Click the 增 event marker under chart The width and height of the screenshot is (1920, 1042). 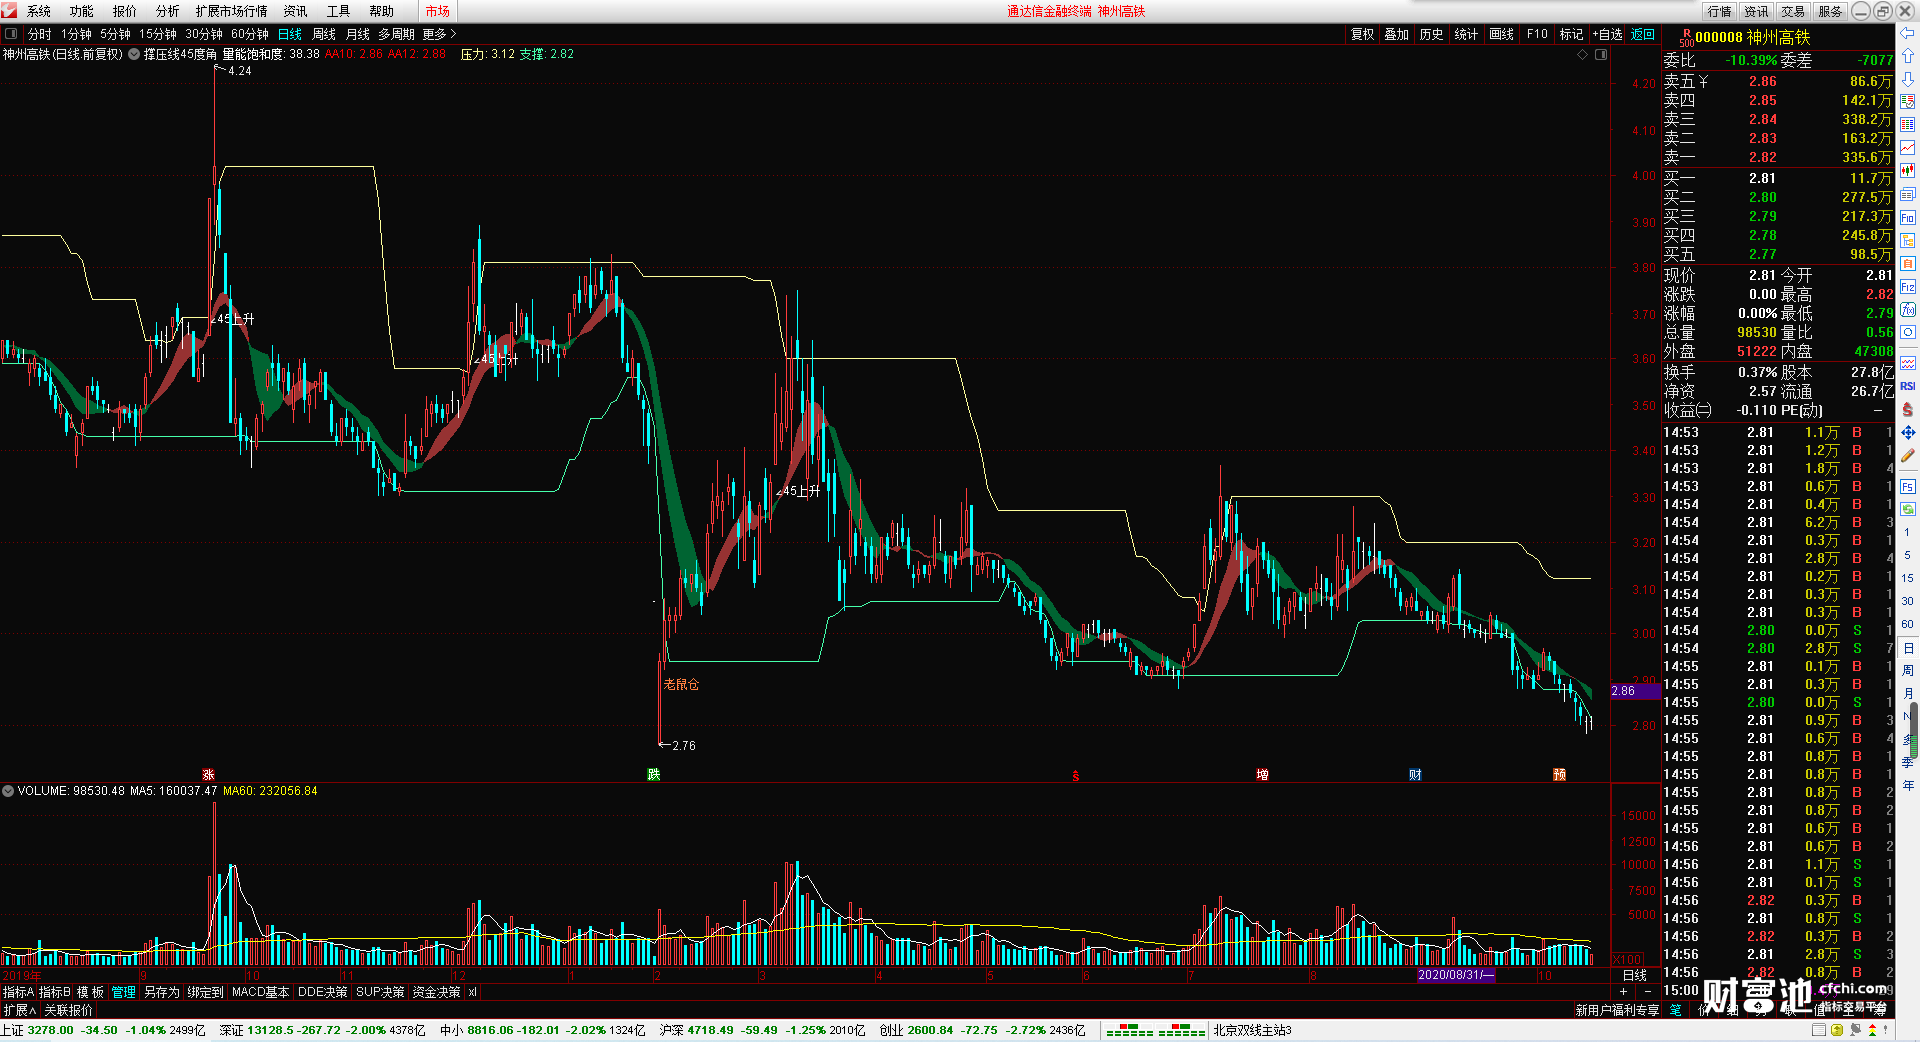click(1262, 775)
